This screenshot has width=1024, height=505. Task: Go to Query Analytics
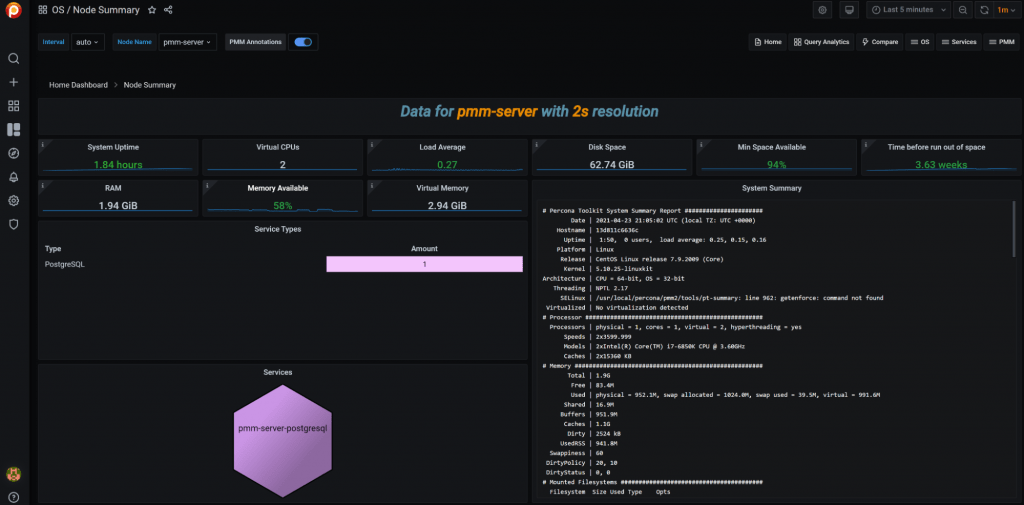click(821, 42)
